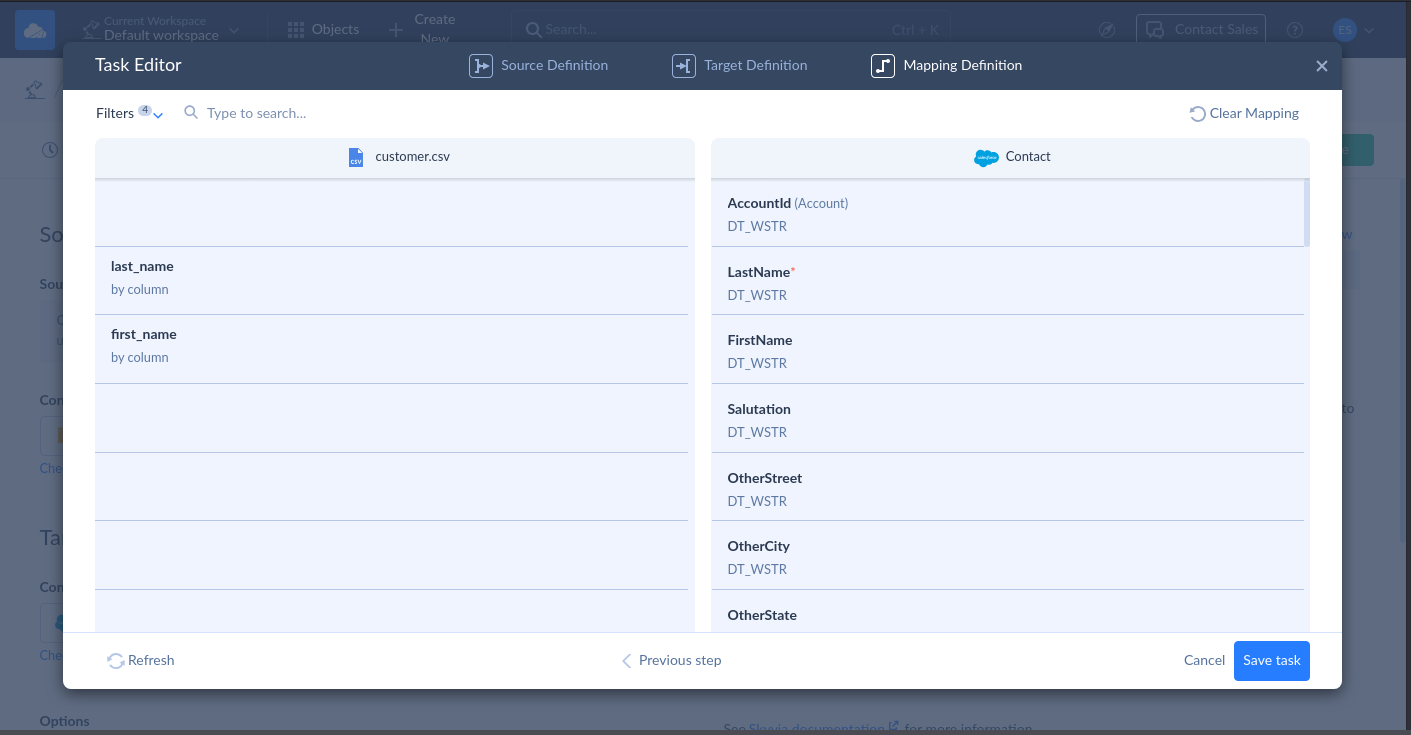
Task: Open the compass navigation icon in top bar
Action: coord(1107,29)
